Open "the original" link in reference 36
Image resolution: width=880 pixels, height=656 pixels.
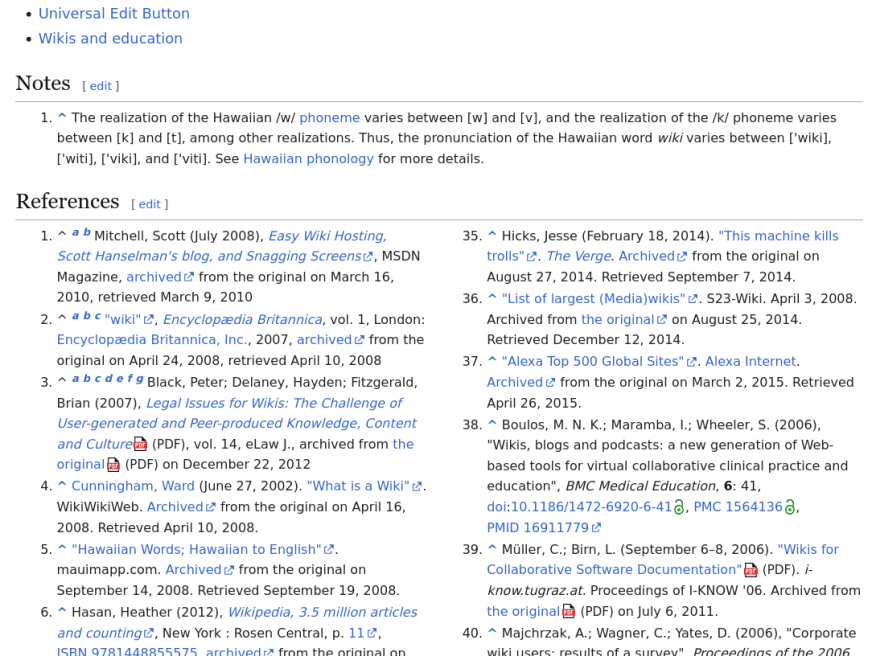[624, 320]
